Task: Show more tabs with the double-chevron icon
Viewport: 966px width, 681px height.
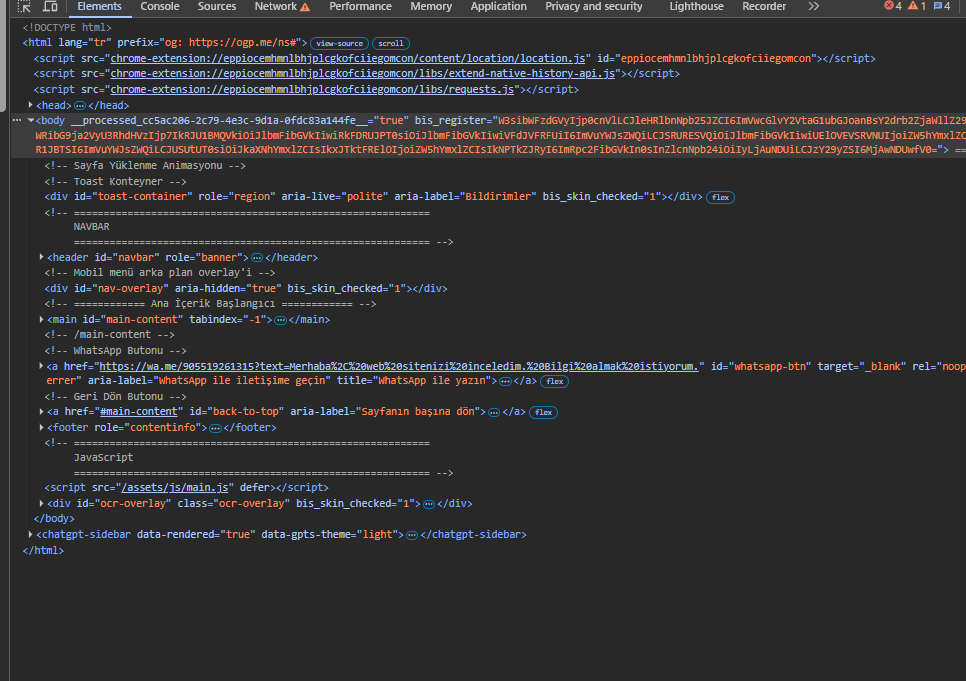Action: click(x=813, y=6)
